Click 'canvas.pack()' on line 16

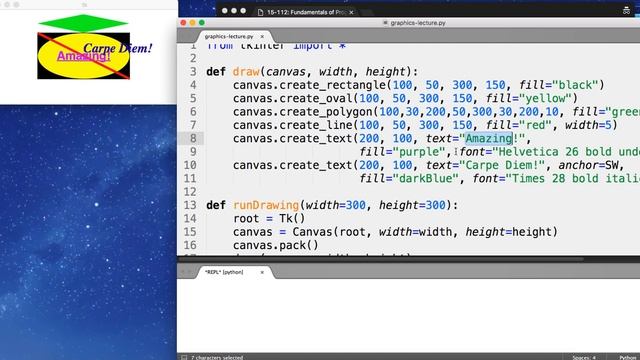pos(276,245)
